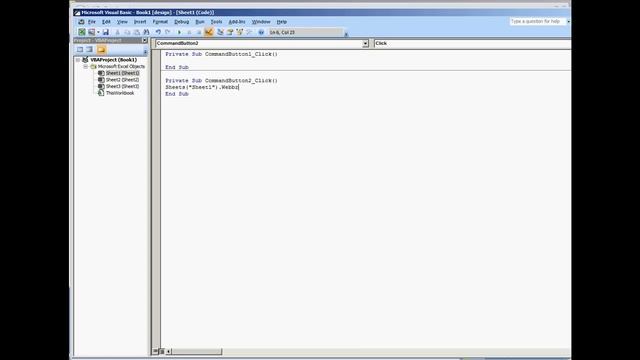Click the 'Private Sub CommandButton1_Click()' line
This screenshot has width=640, height=360.
(x=221, y=54)
